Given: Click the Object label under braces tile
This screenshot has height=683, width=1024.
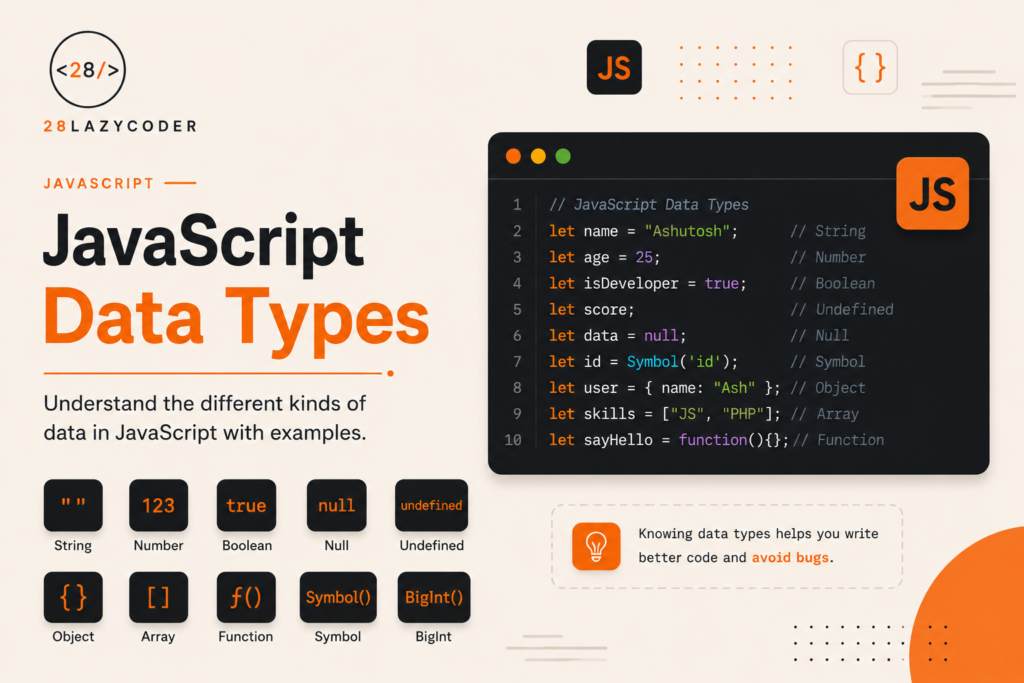Looking at the screenshot, I should [73, 637].
